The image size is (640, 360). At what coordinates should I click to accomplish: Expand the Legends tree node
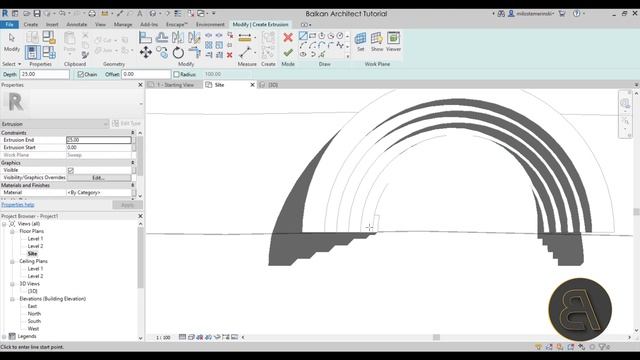click(x=4, y=337)
